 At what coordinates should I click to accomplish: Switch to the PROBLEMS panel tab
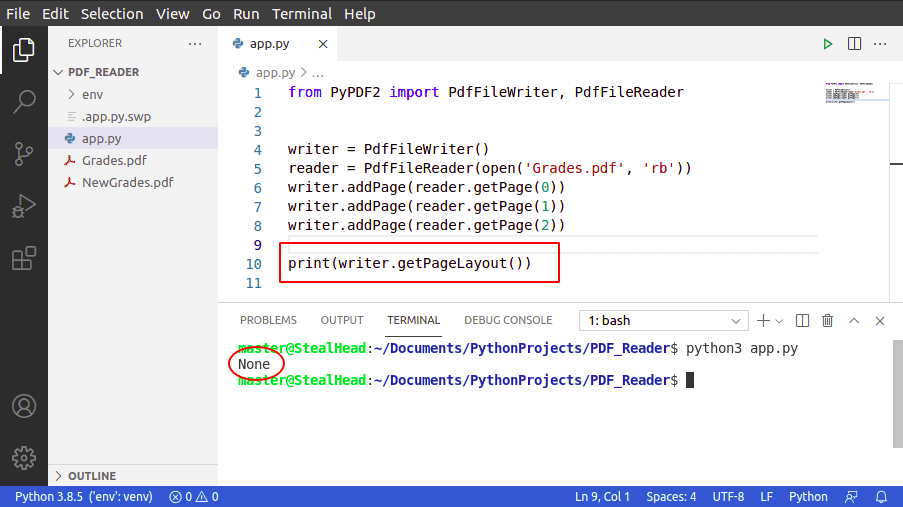click(x=268, y=320)
